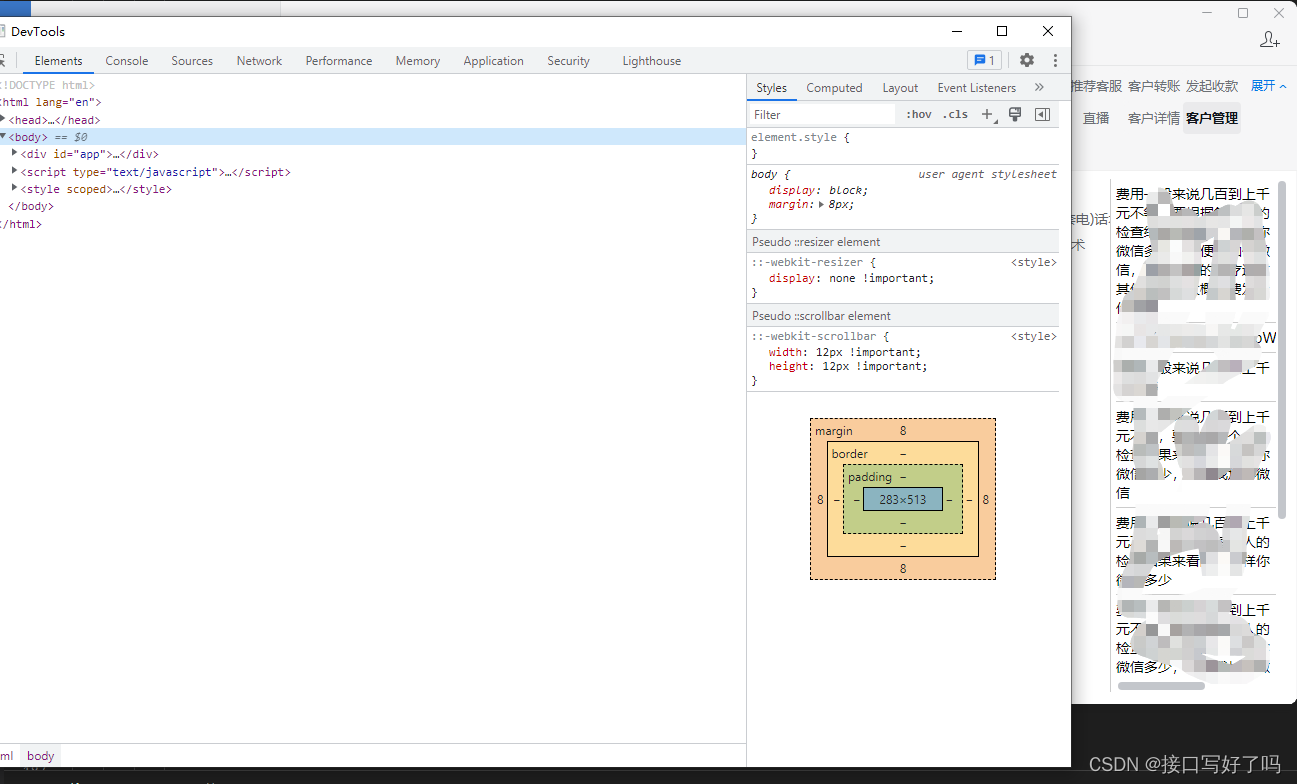Click 客户转账 in background window
The image size is (1297, 784).
click(x=1154, y=86)
